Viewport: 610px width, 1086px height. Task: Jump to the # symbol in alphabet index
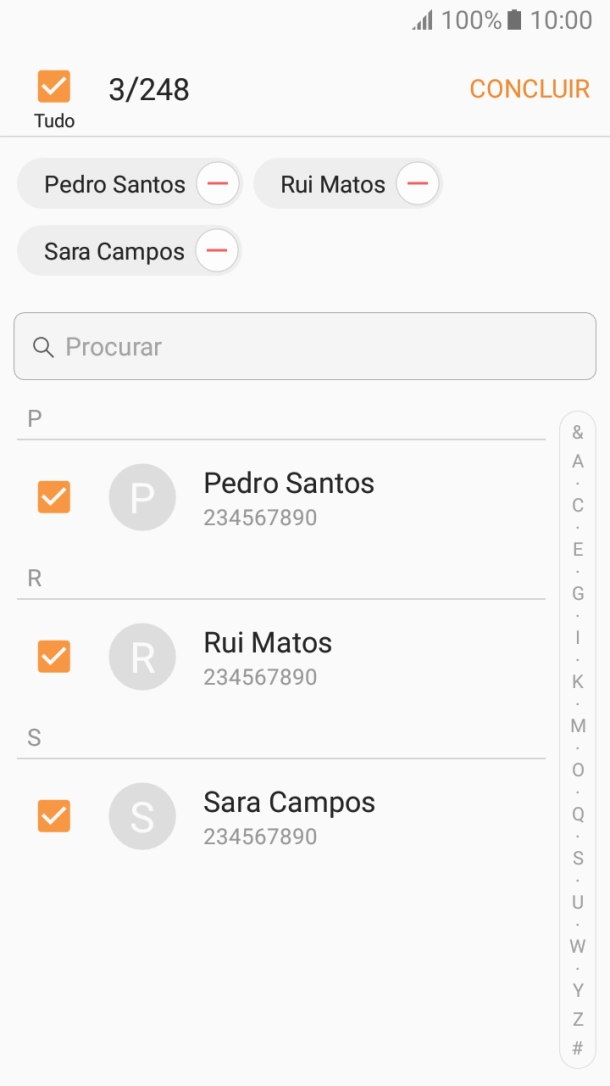(x=577, y=1048)
